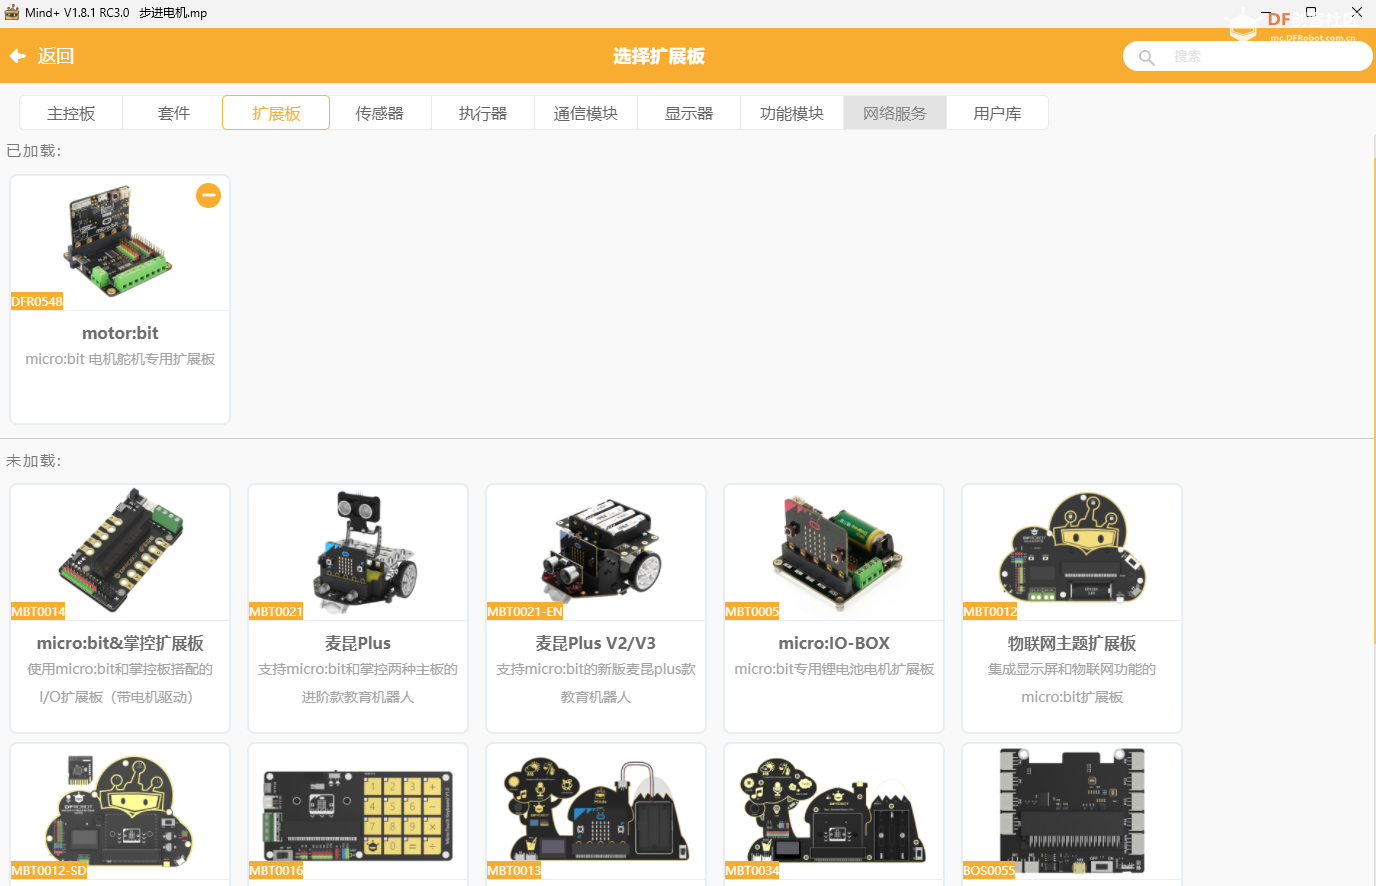Click the 搜索 input field
This screenshot has width=1376, height=886.
point(1260,57)
